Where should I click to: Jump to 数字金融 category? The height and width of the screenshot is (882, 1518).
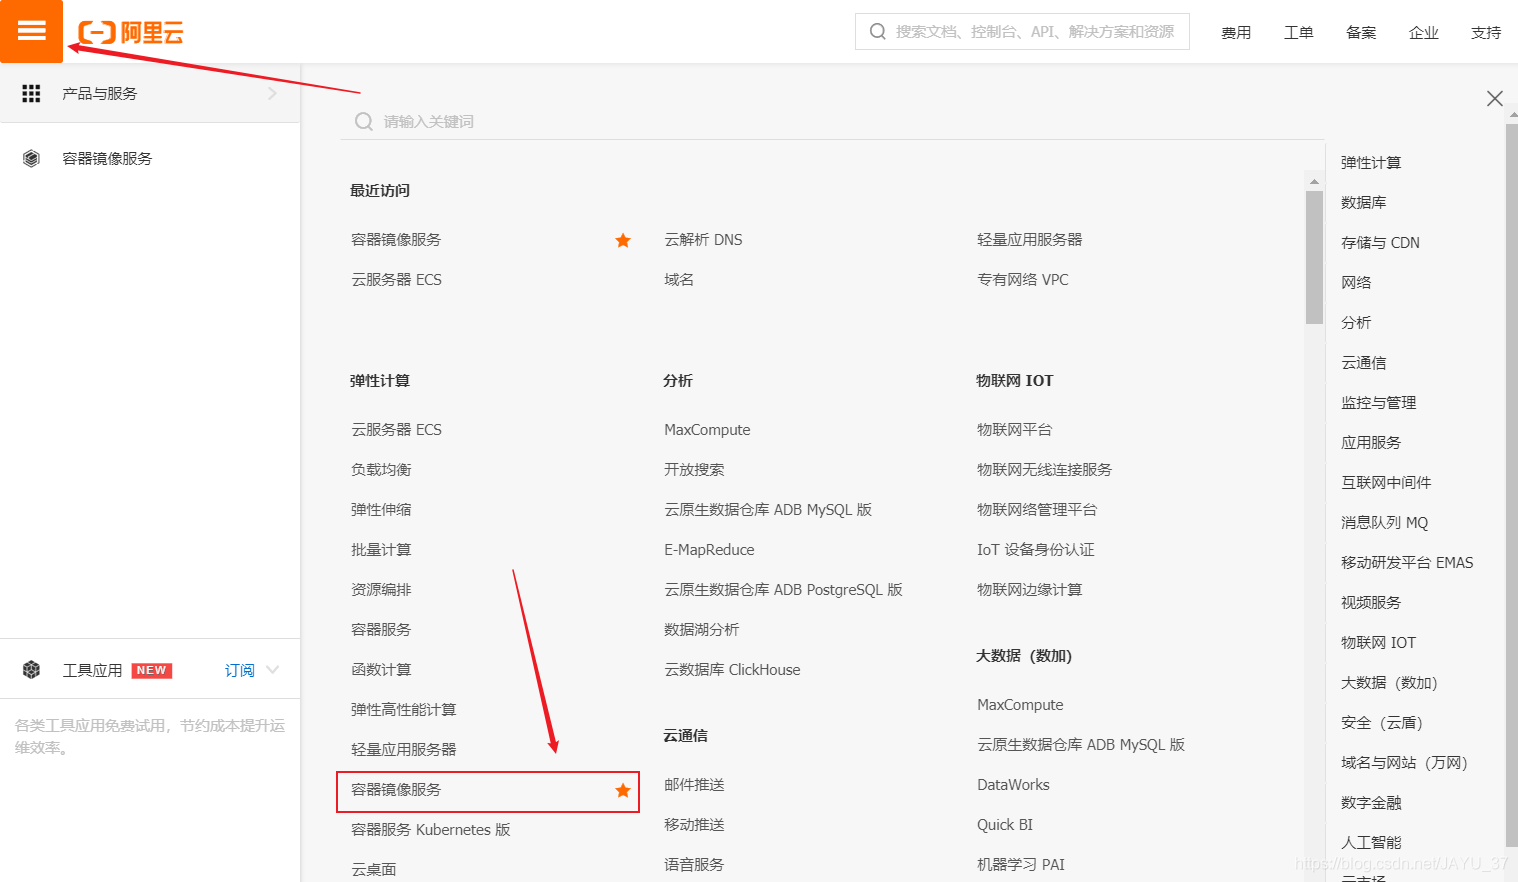coord(1371,803)
